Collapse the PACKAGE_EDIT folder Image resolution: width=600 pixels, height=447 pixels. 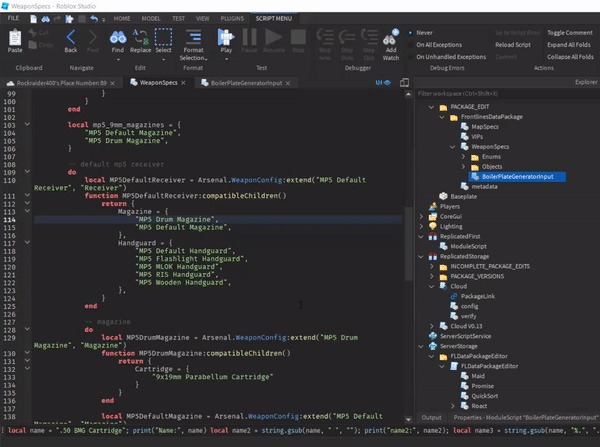[x=431, y=107]
